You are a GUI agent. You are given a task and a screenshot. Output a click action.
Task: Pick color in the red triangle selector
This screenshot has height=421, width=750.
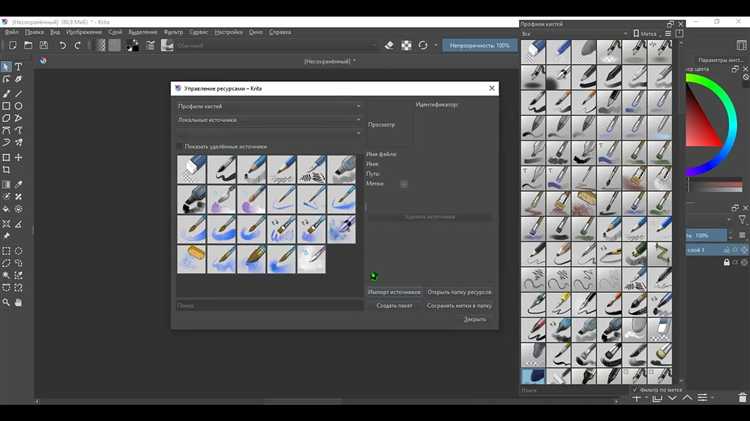699,121
